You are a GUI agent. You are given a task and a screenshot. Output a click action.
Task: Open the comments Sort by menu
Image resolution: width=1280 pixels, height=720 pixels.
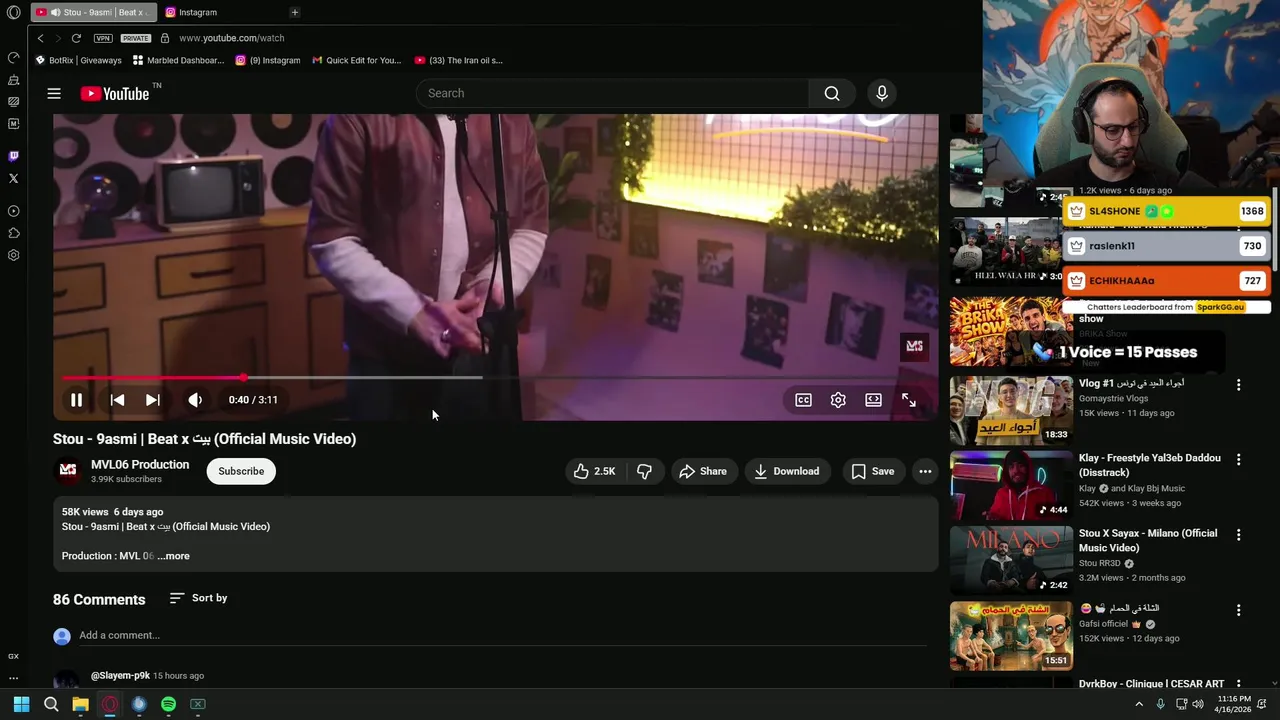pos(198,598)
